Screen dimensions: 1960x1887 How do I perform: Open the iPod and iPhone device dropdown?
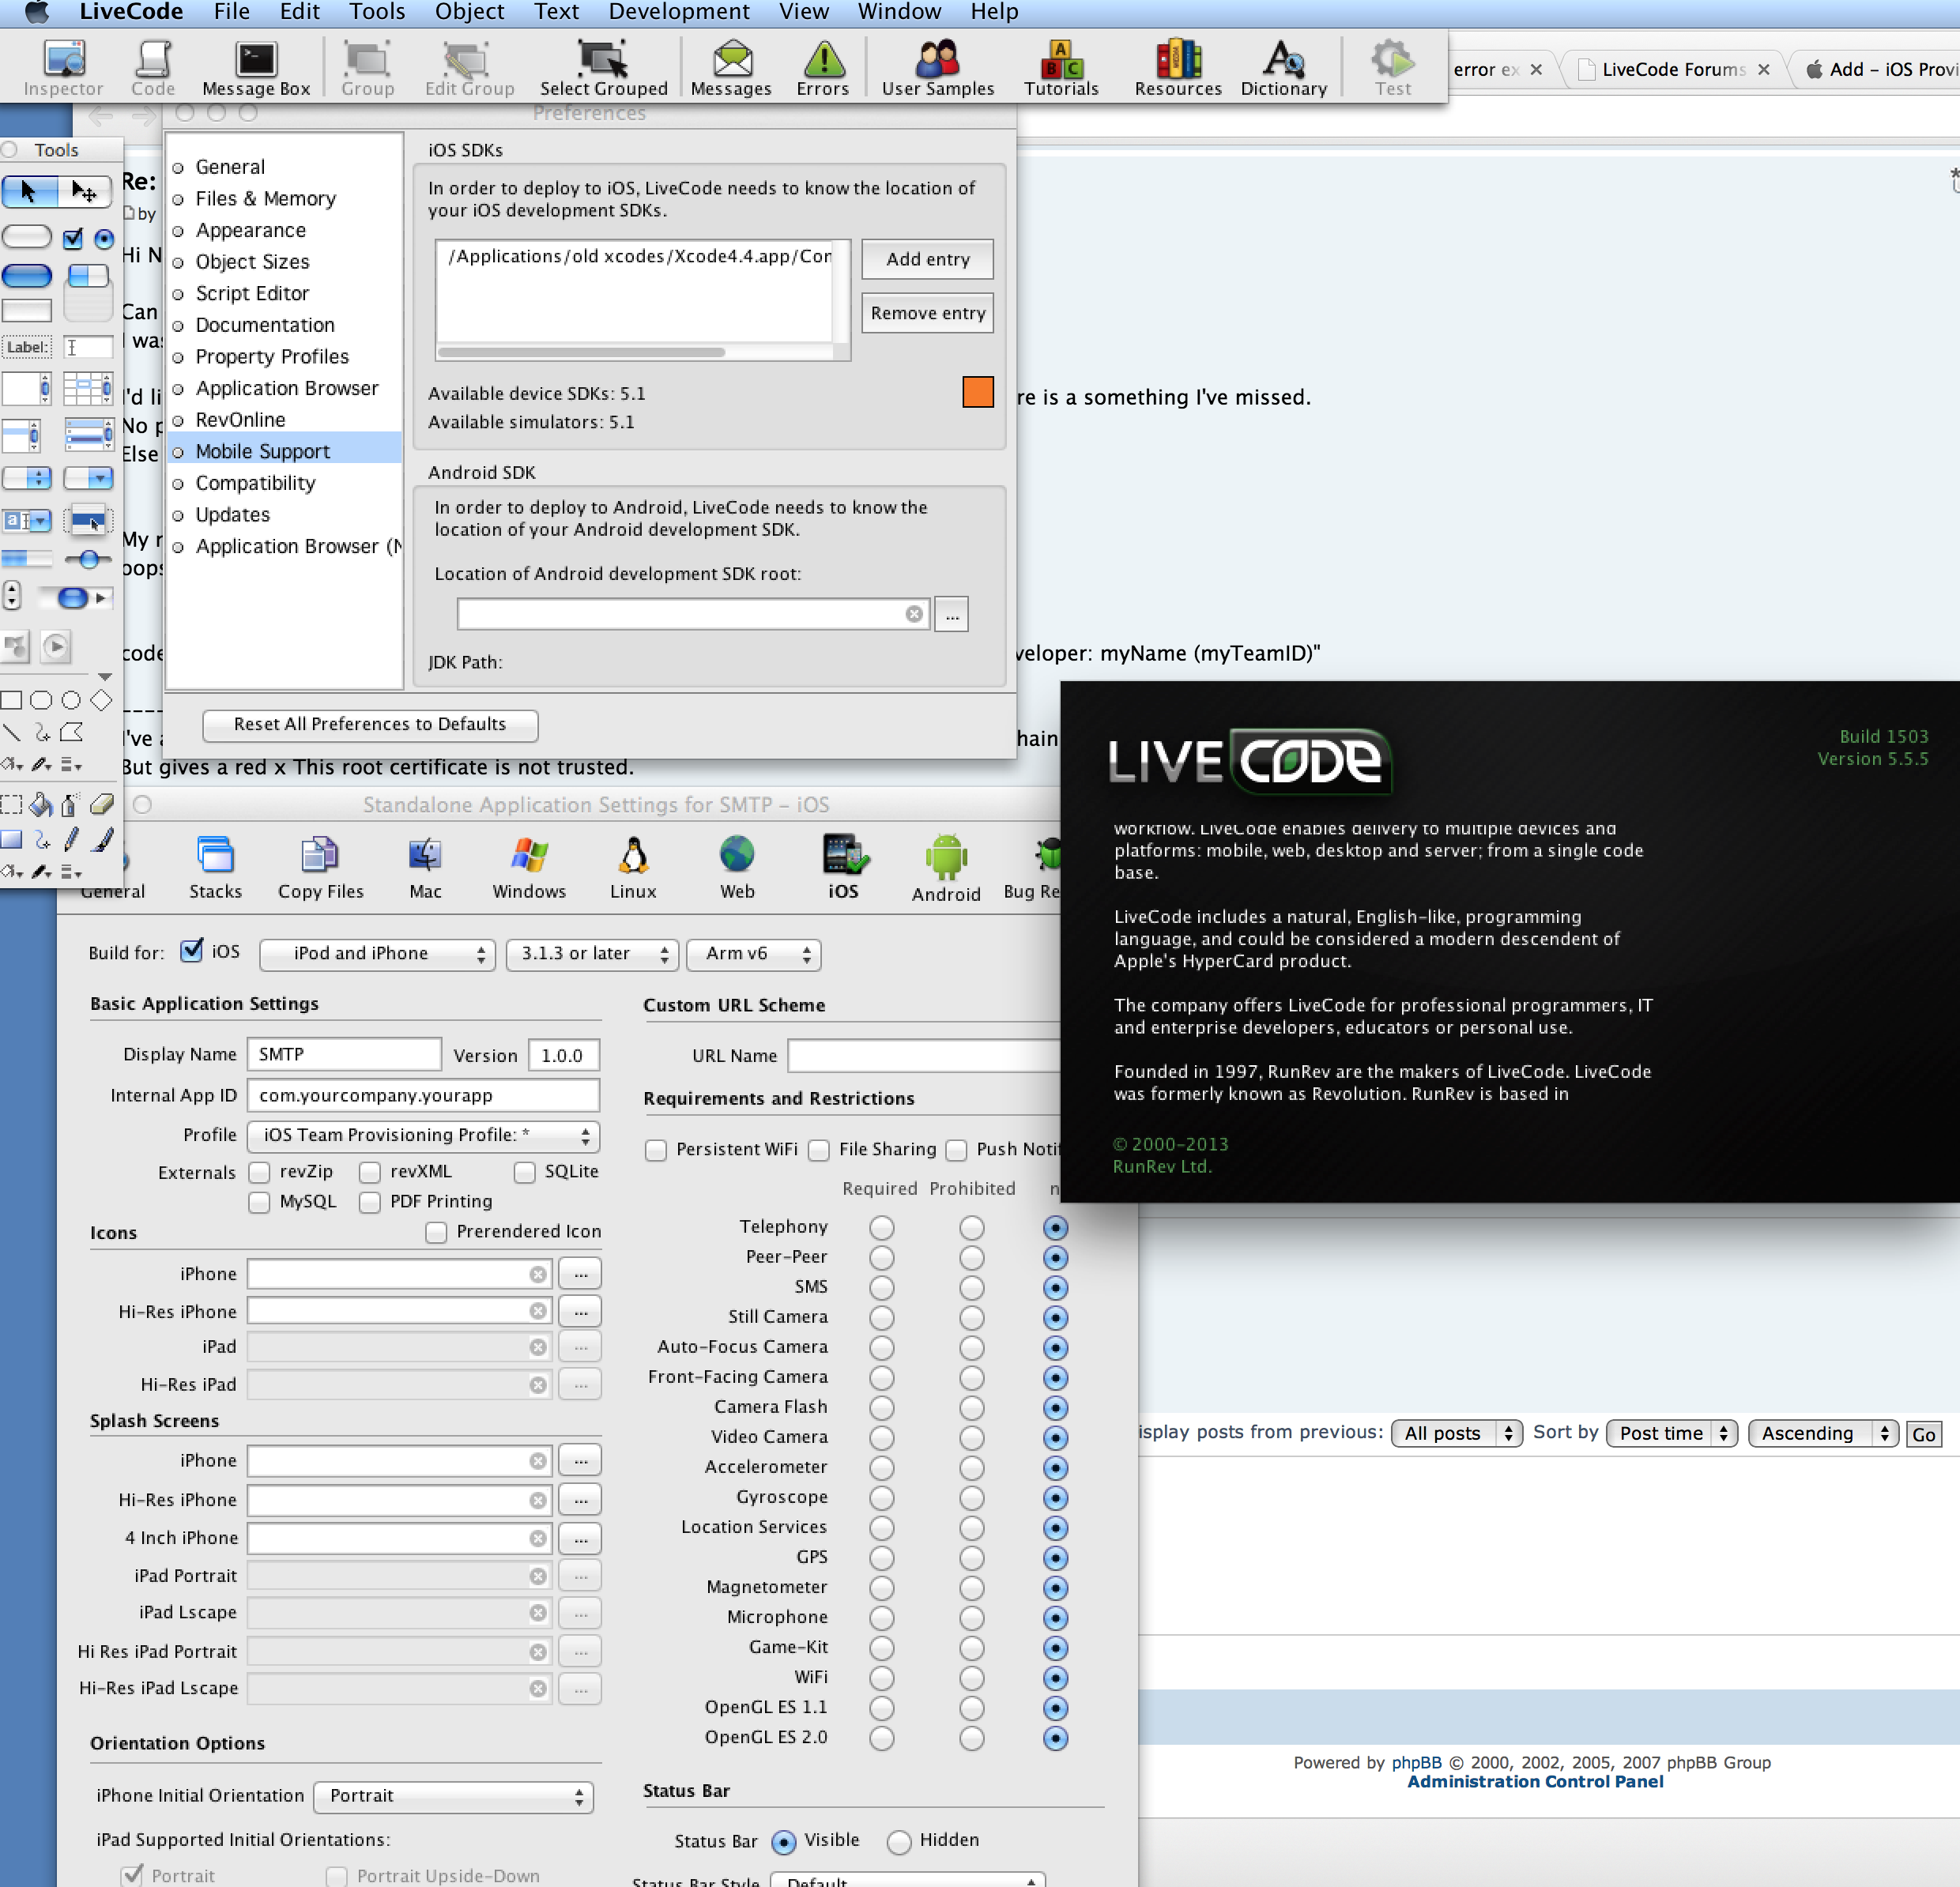[377, 954]
